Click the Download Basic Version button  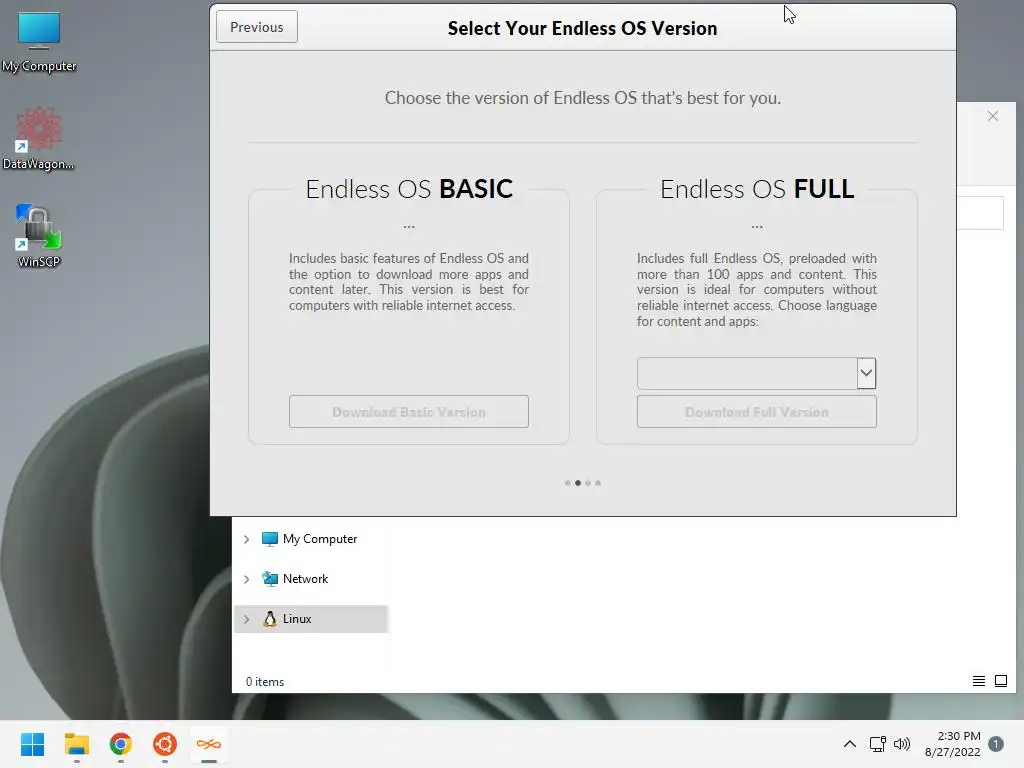pyautogui.click(x=409, y=411)
